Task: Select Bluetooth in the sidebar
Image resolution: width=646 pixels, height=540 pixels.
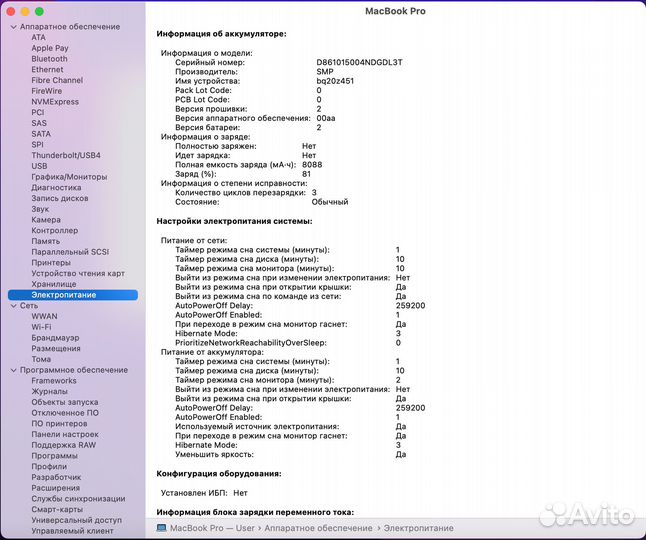Action: click(x=49, y=59)
